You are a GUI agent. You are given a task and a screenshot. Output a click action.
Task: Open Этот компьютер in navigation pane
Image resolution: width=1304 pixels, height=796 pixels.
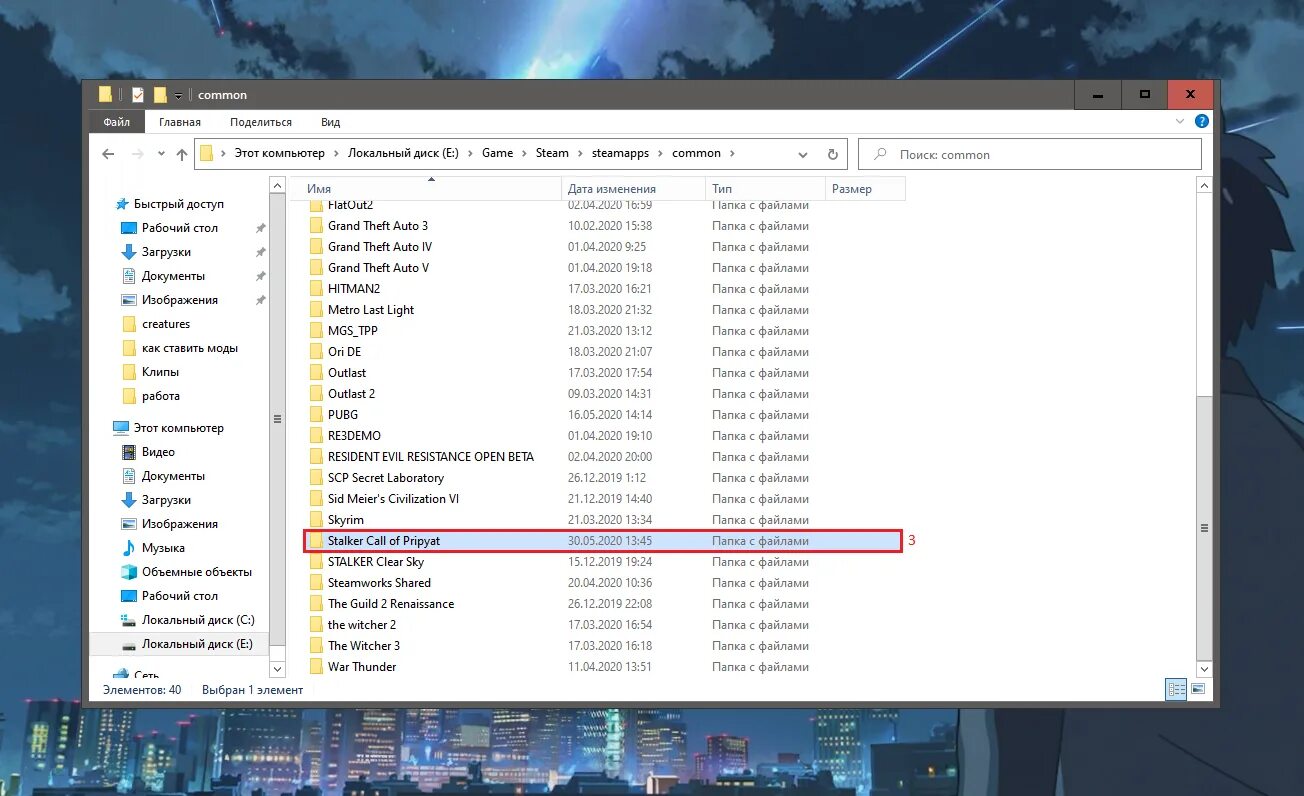click(179, 428)
